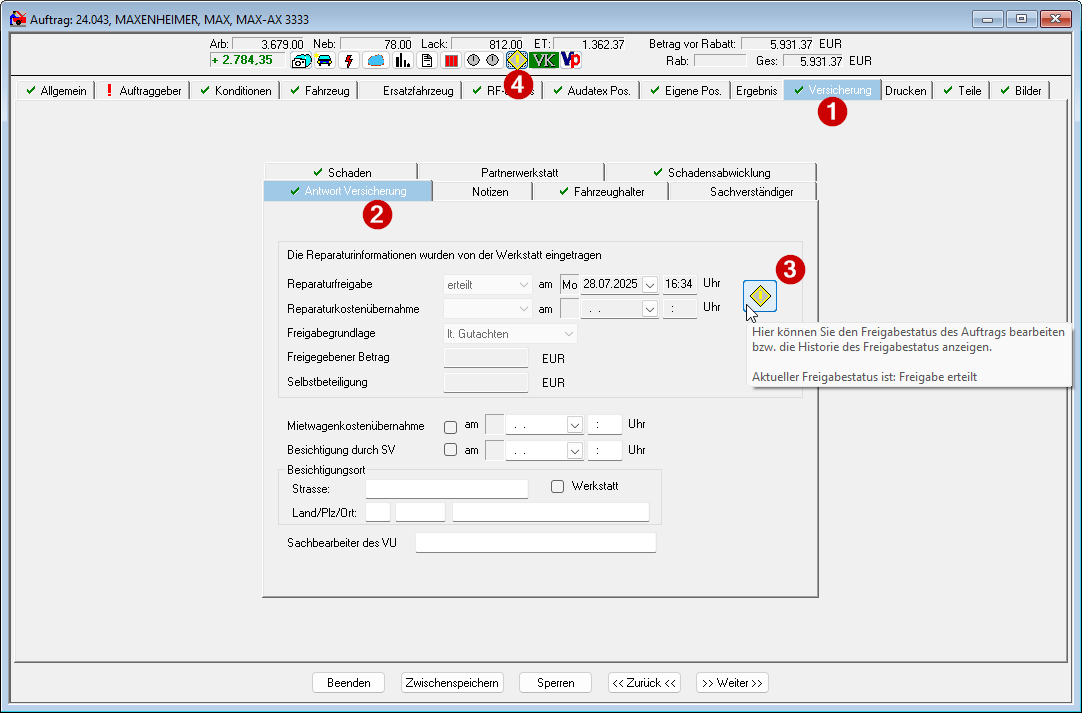Switch to the Bilder tab
The height and width of the screenshot is (713, 1082).
coord(1021,90)
